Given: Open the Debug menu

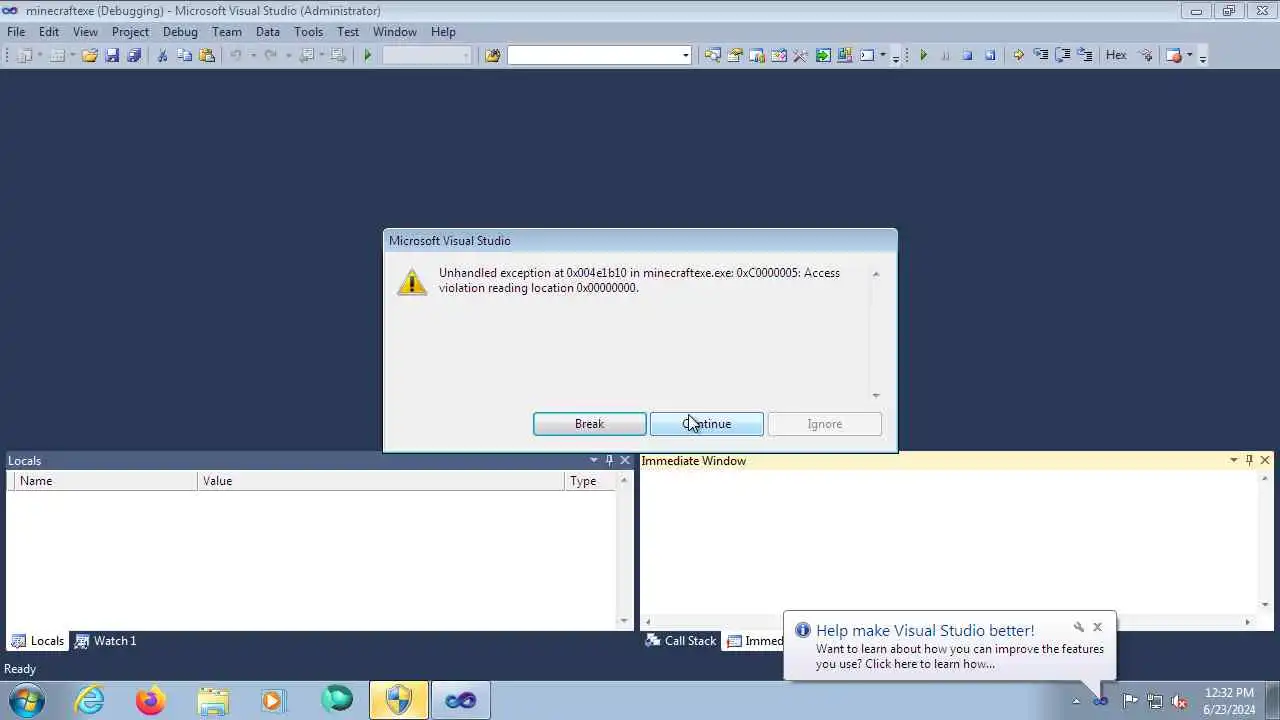Looking at the screenshot, I should click(180, 32).
